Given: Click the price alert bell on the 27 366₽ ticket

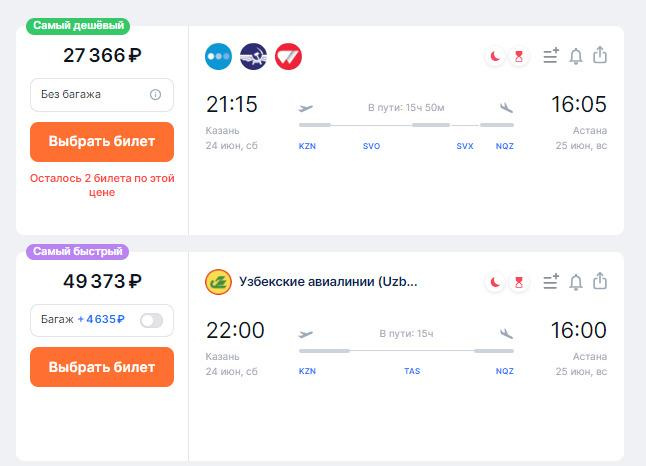Looking at the screenshot, I should [576, 56].
